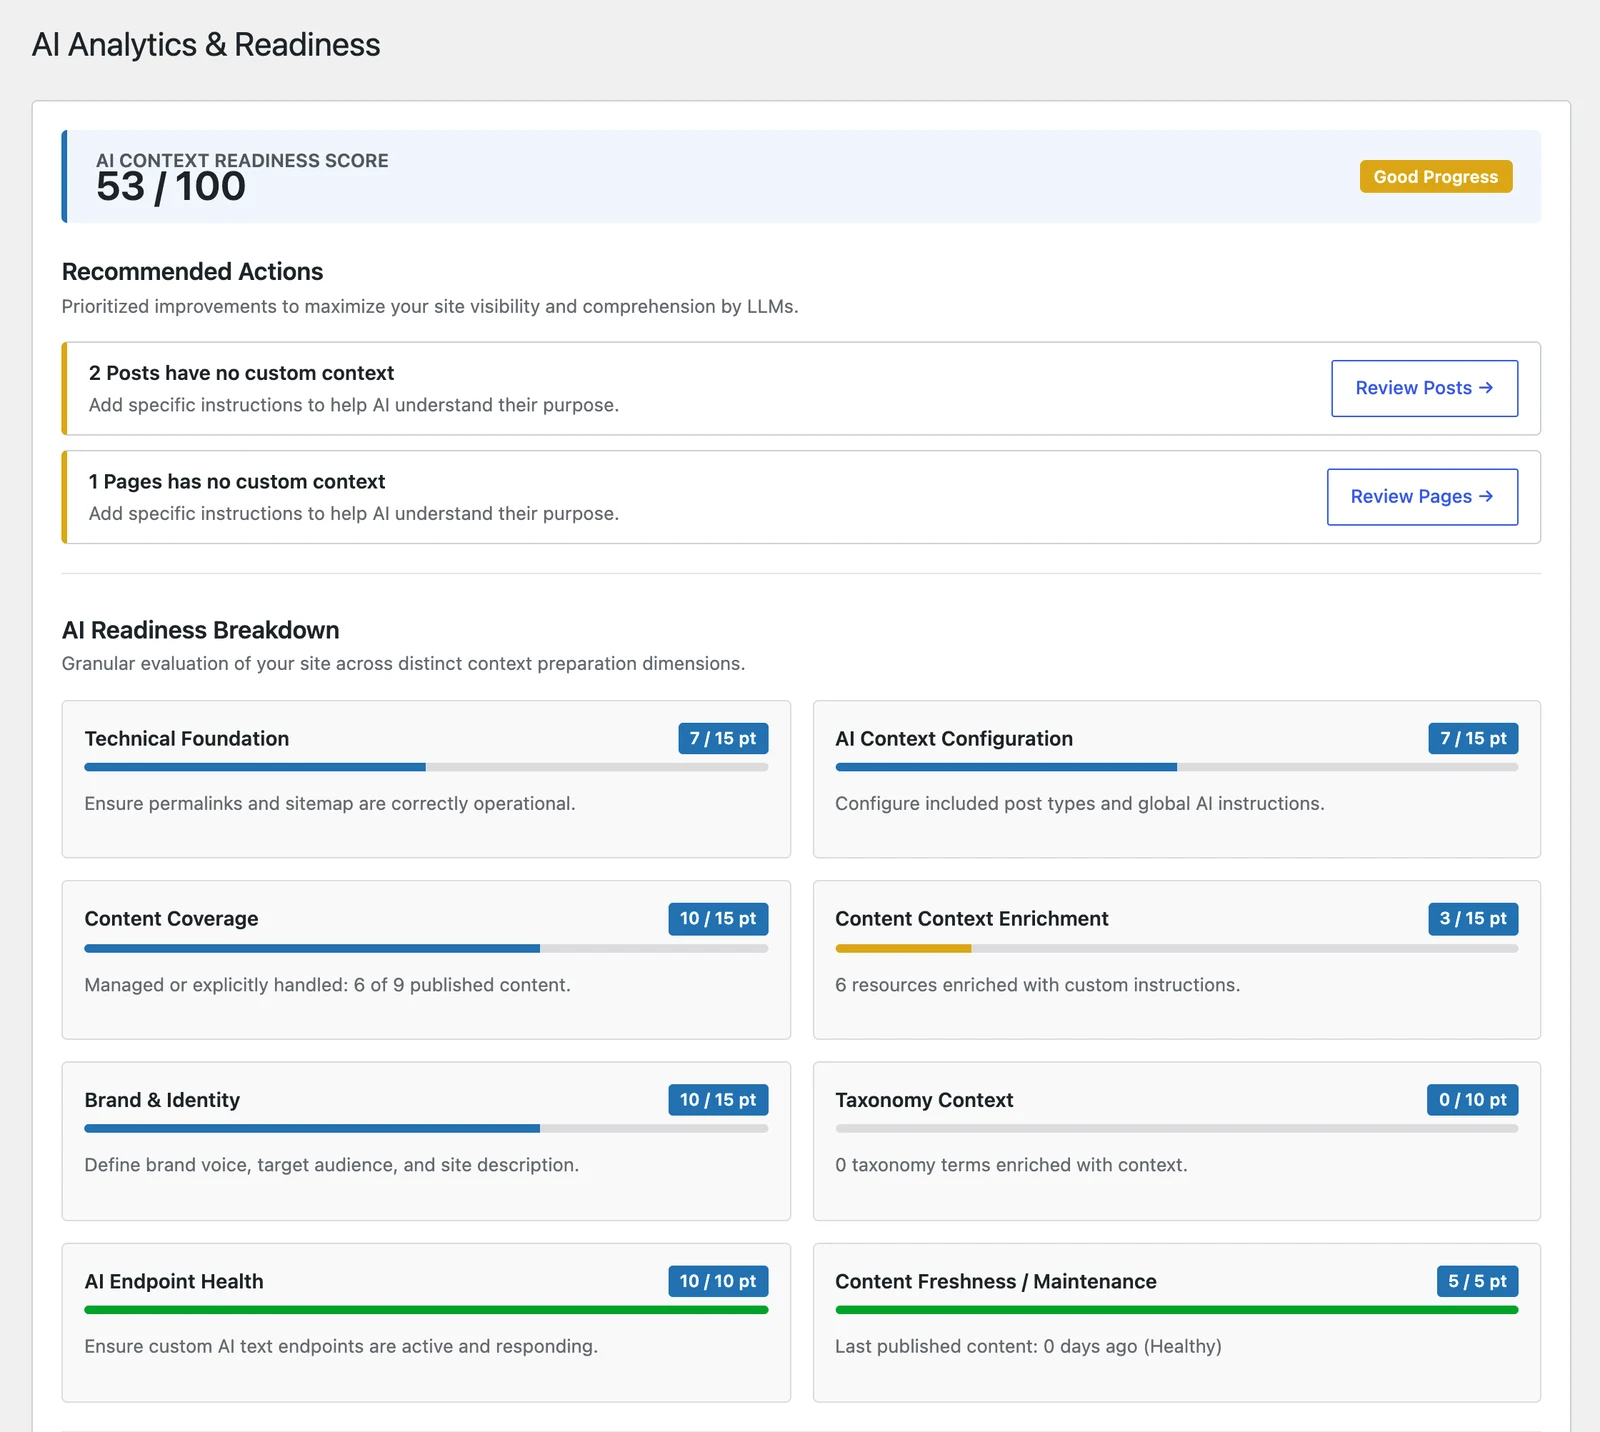
Task: Click the AI Context Configuration card title
Action: (954, 739)
